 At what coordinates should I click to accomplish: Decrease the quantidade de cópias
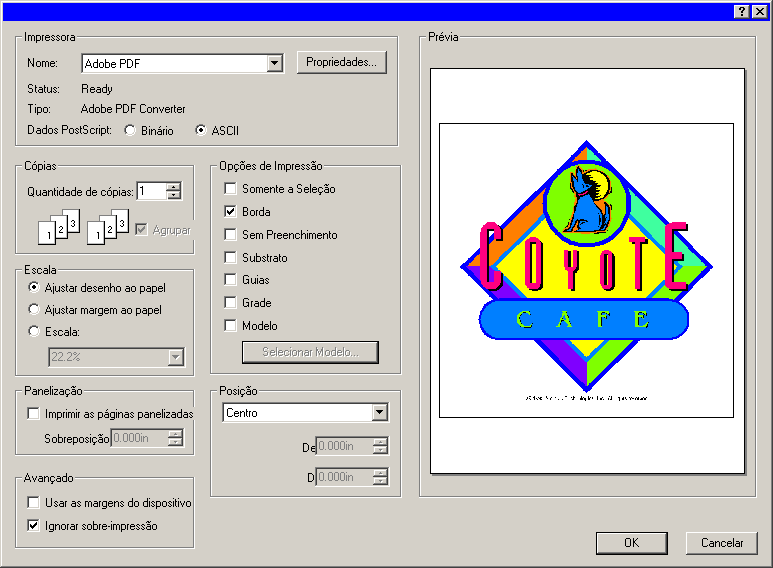tap(174, 195)
